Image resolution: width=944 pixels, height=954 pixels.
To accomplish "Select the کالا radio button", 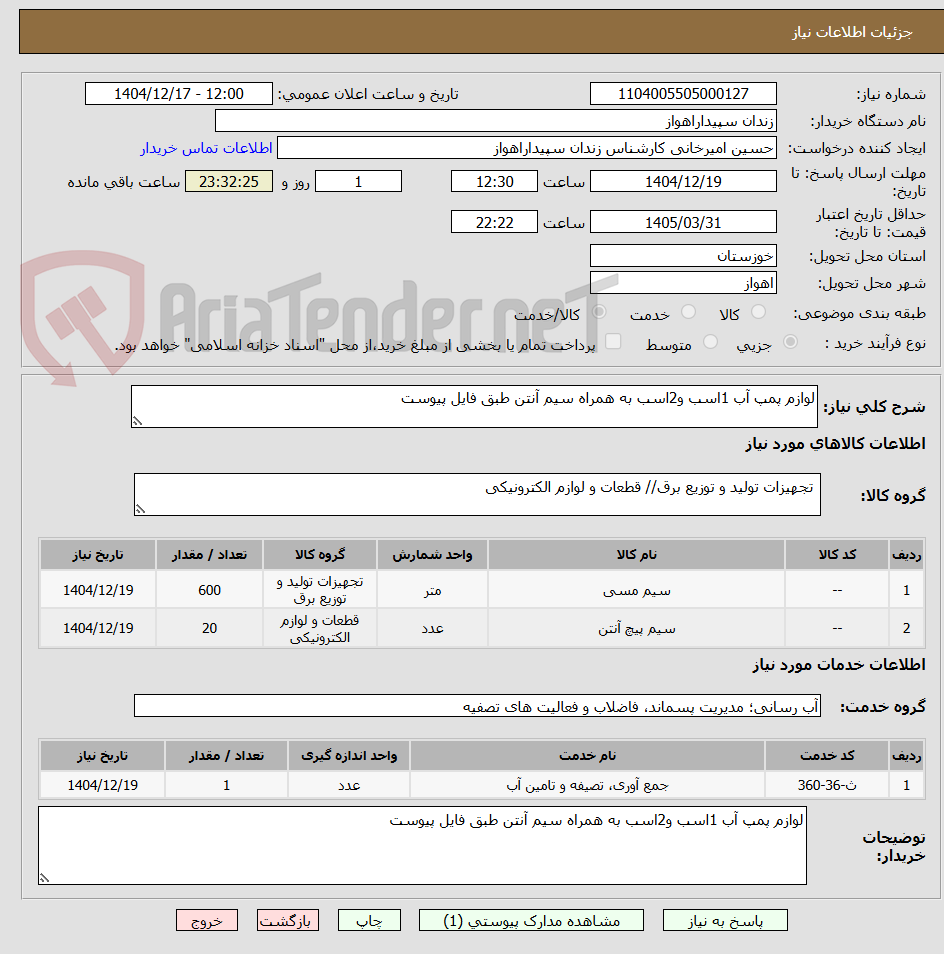I will (x=758, y=312).
